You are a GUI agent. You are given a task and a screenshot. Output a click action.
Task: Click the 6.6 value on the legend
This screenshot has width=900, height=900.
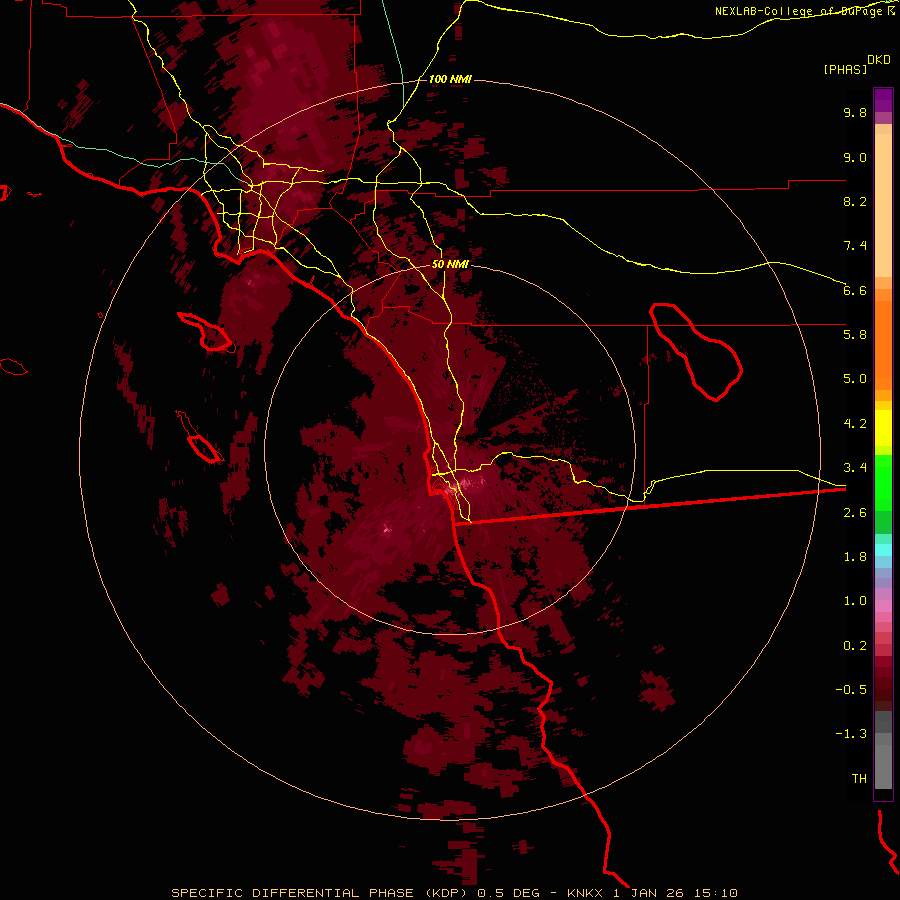click(x=855, y=290)
